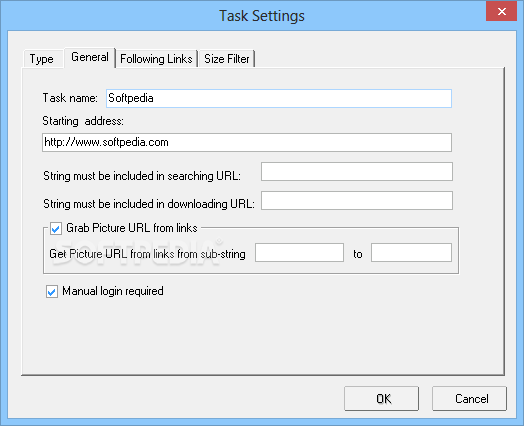The height and width of the screenshot is (426, 524).
Task: Confirm settings with the OK button
Action: pos(381,399)
